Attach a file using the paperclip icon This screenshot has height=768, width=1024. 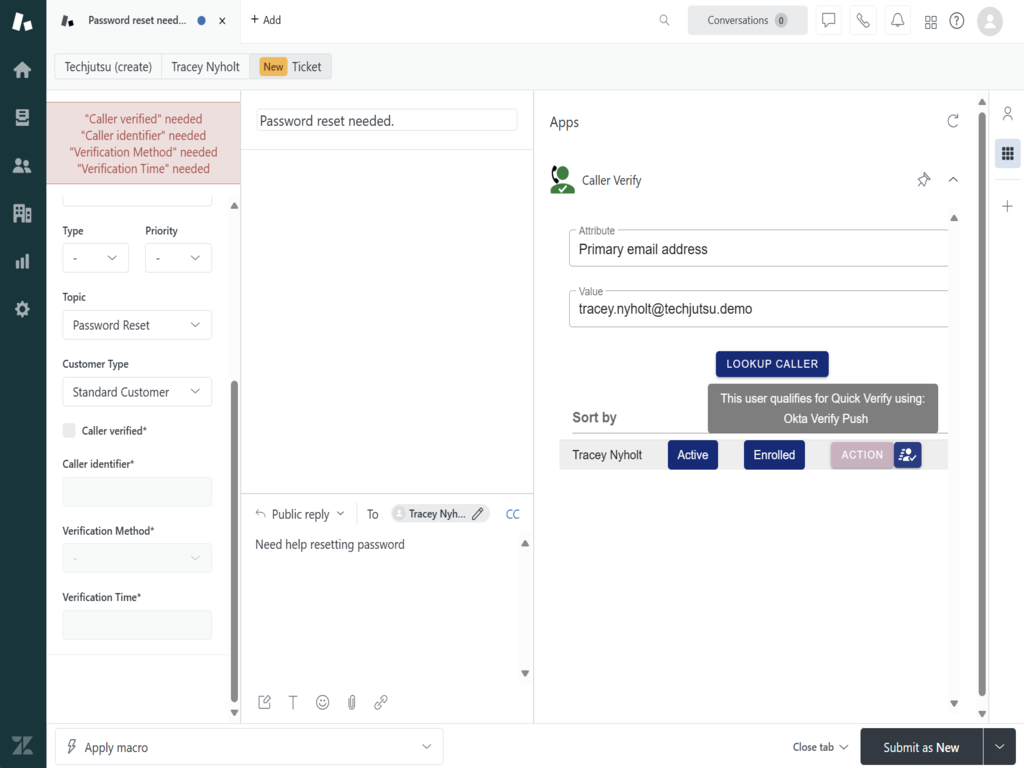(351, 702)
